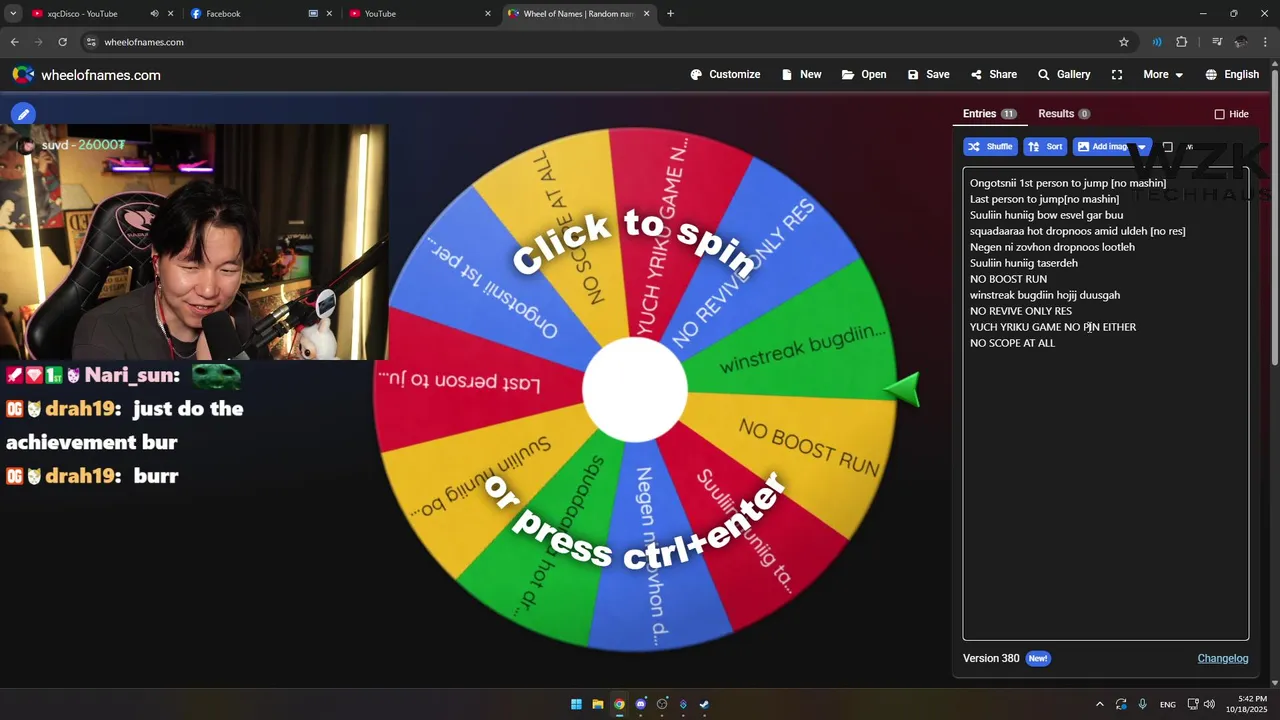This screenshot has height=720, width=1280.
Task: Reload the page
Action: pos(62,42)
